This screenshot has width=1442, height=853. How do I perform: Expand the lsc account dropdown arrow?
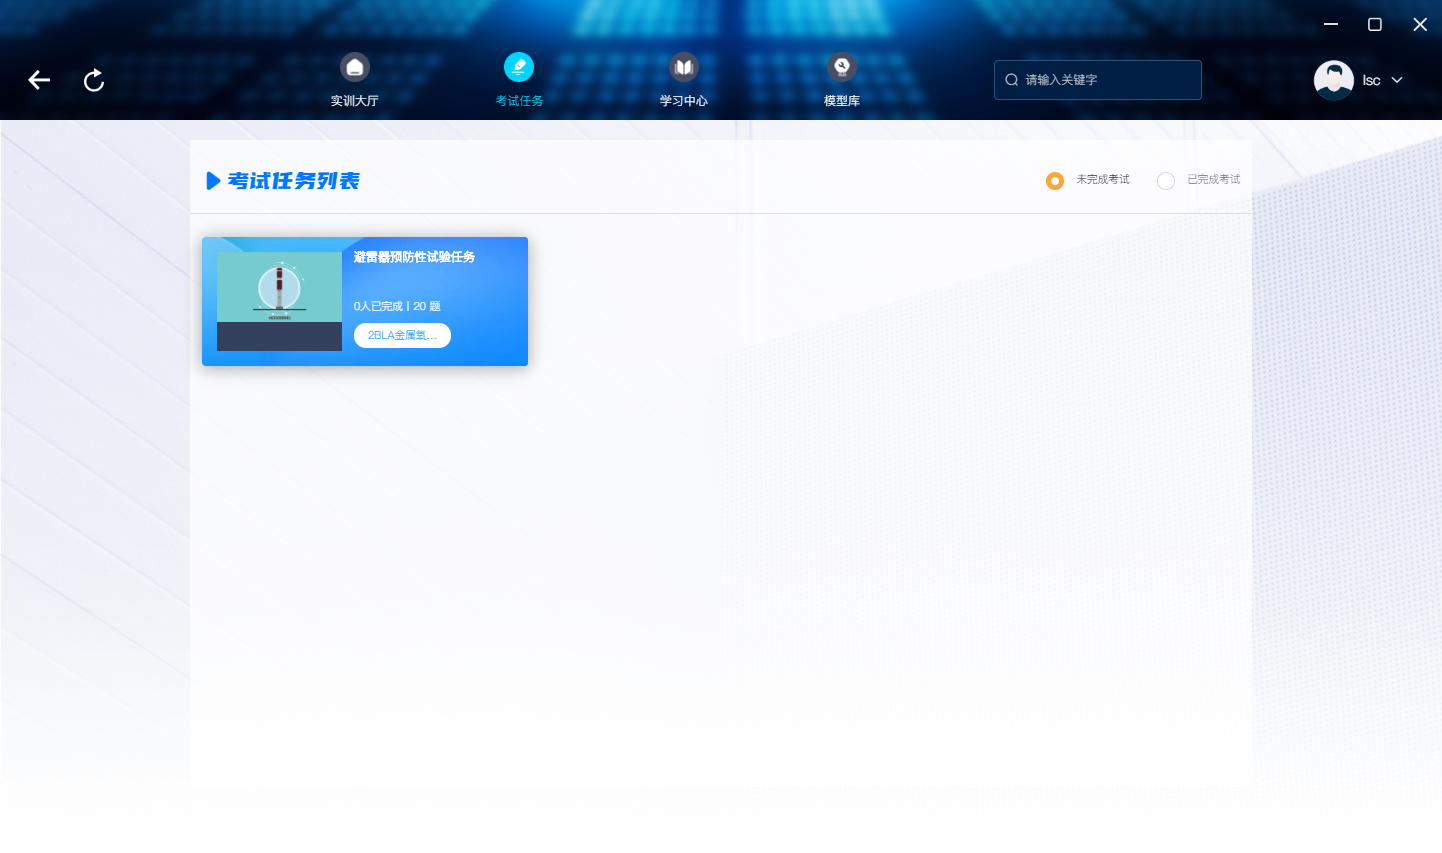tap(1397, 80)
